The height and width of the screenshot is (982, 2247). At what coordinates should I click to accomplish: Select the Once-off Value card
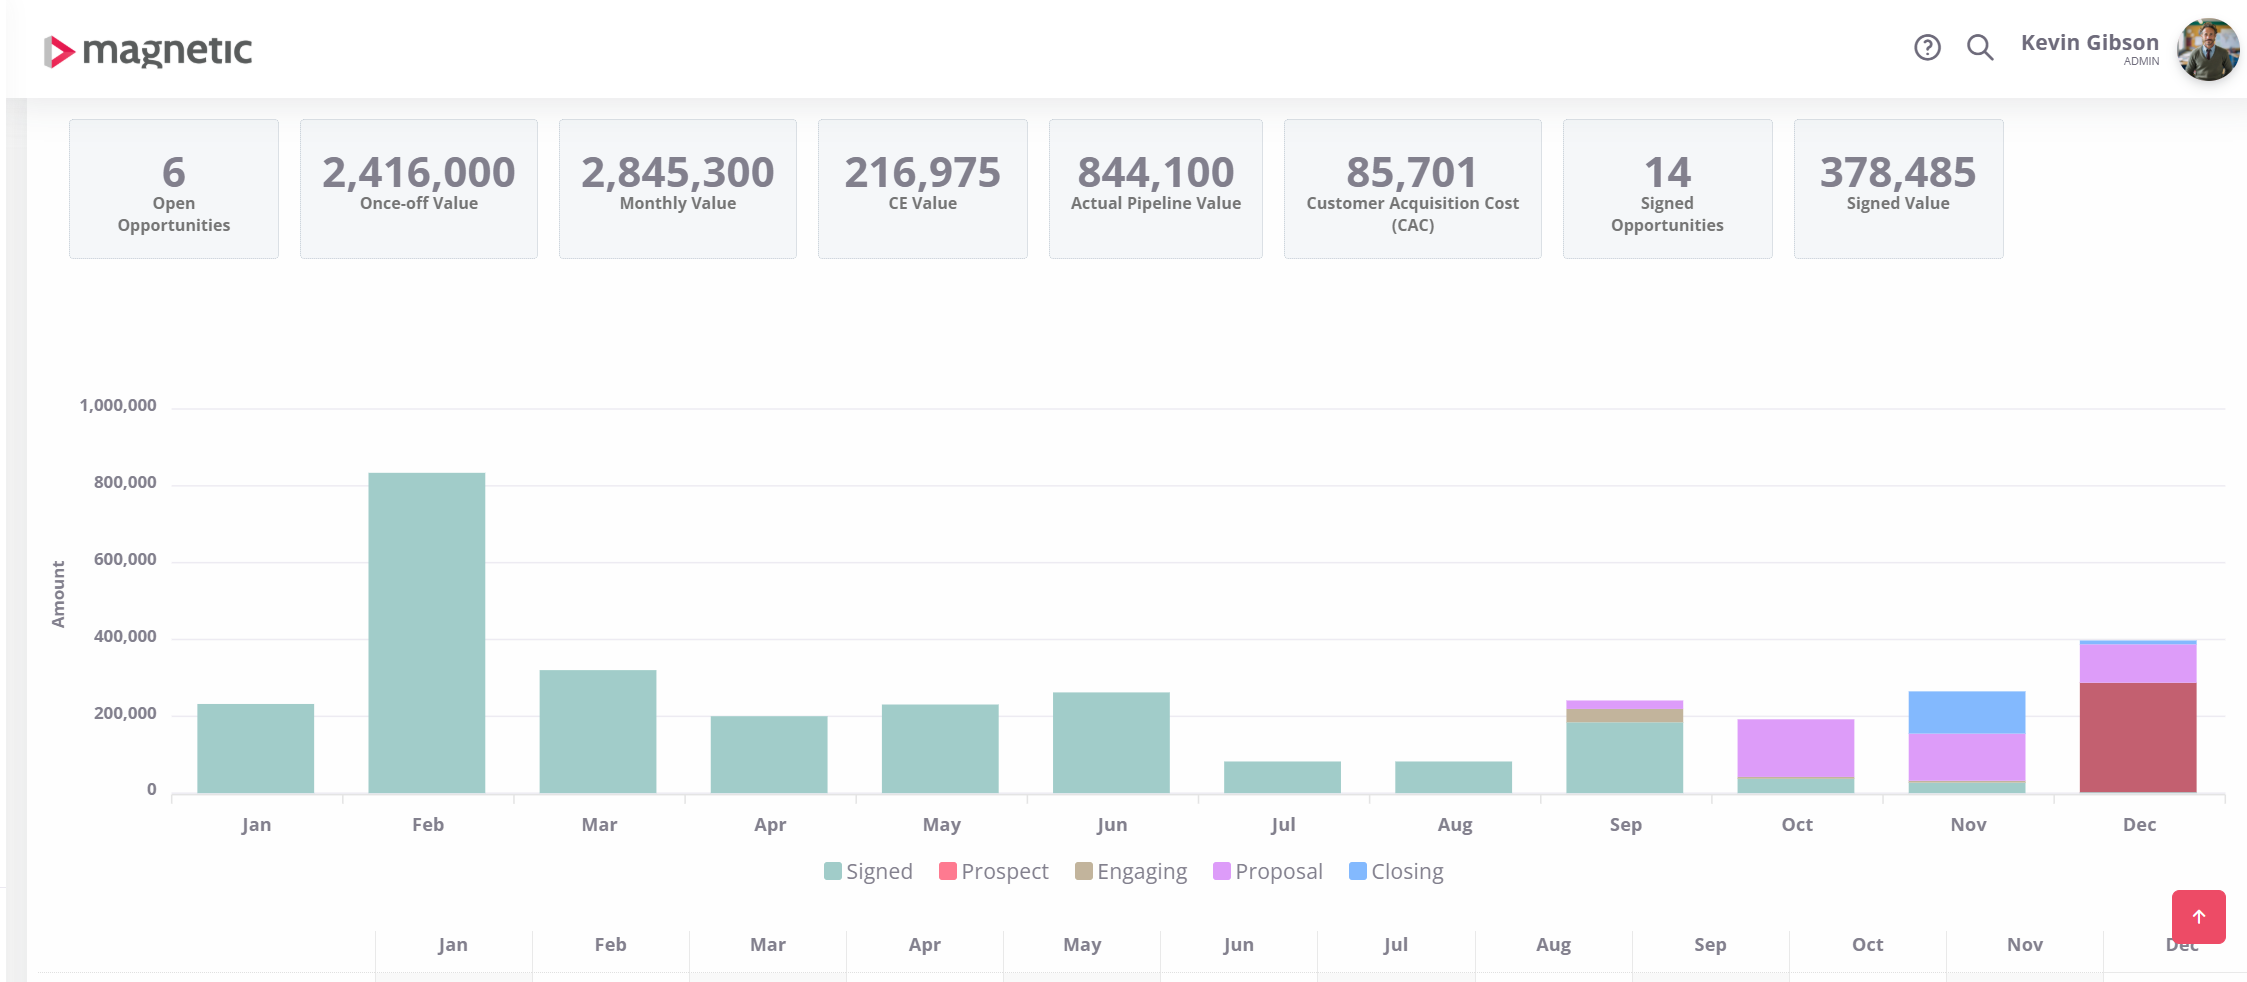(419, 189)
